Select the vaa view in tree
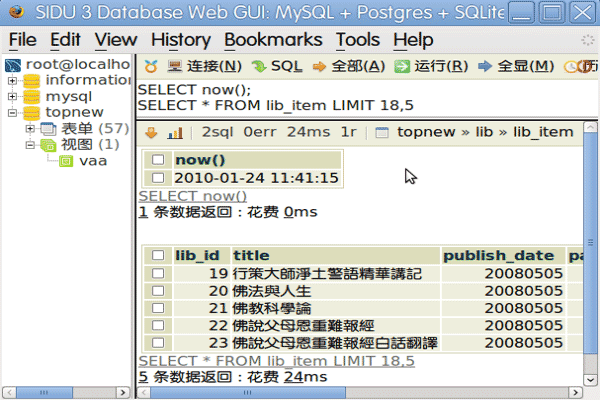Image resolution: width=600 pixels, height=400 pixels. [93, 161]
